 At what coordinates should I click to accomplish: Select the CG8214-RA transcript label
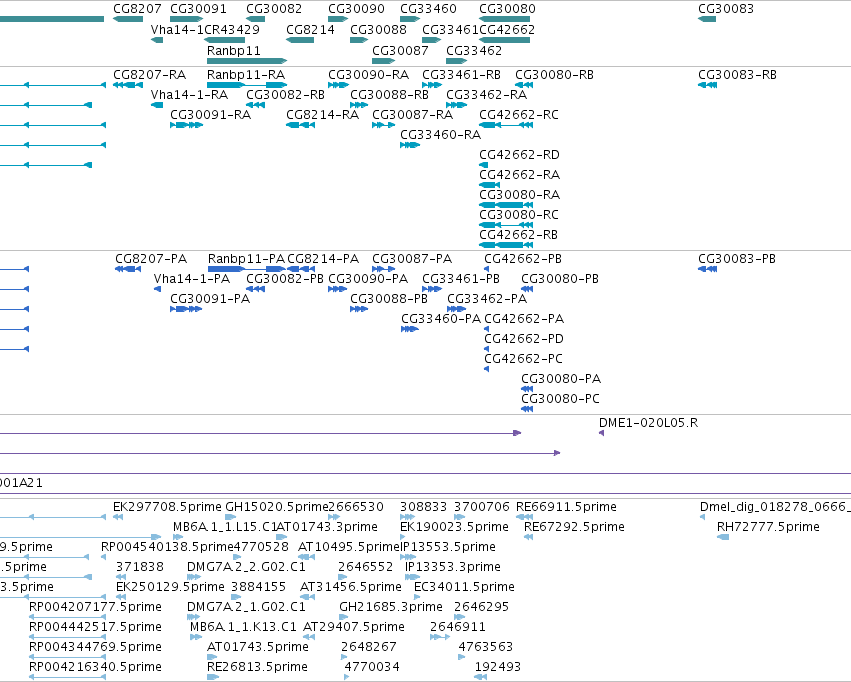(322, 114)
